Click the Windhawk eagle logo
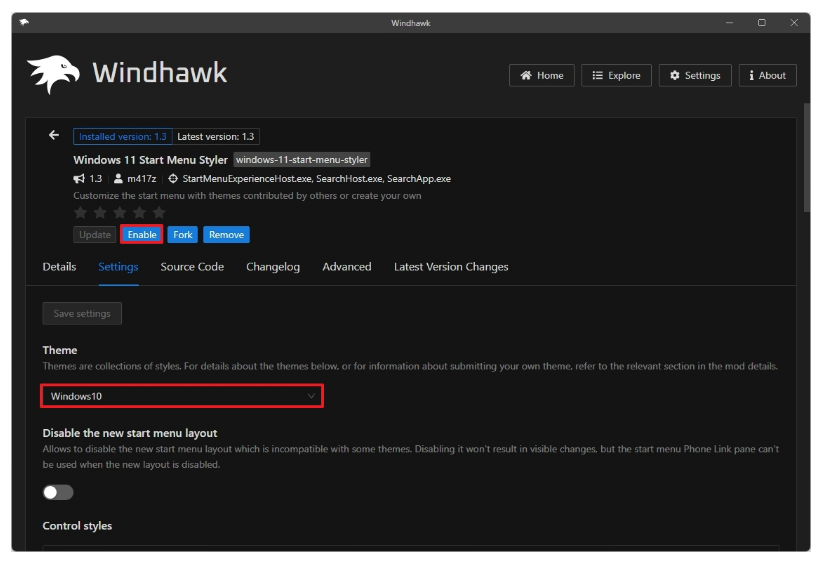The width and height of the screenshot is (822, 562). click(54, 74)
